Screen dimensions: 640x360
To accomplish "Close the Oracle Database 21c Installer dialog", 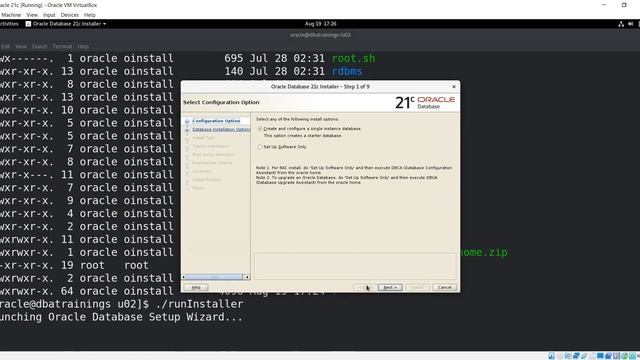I will 454,87.
